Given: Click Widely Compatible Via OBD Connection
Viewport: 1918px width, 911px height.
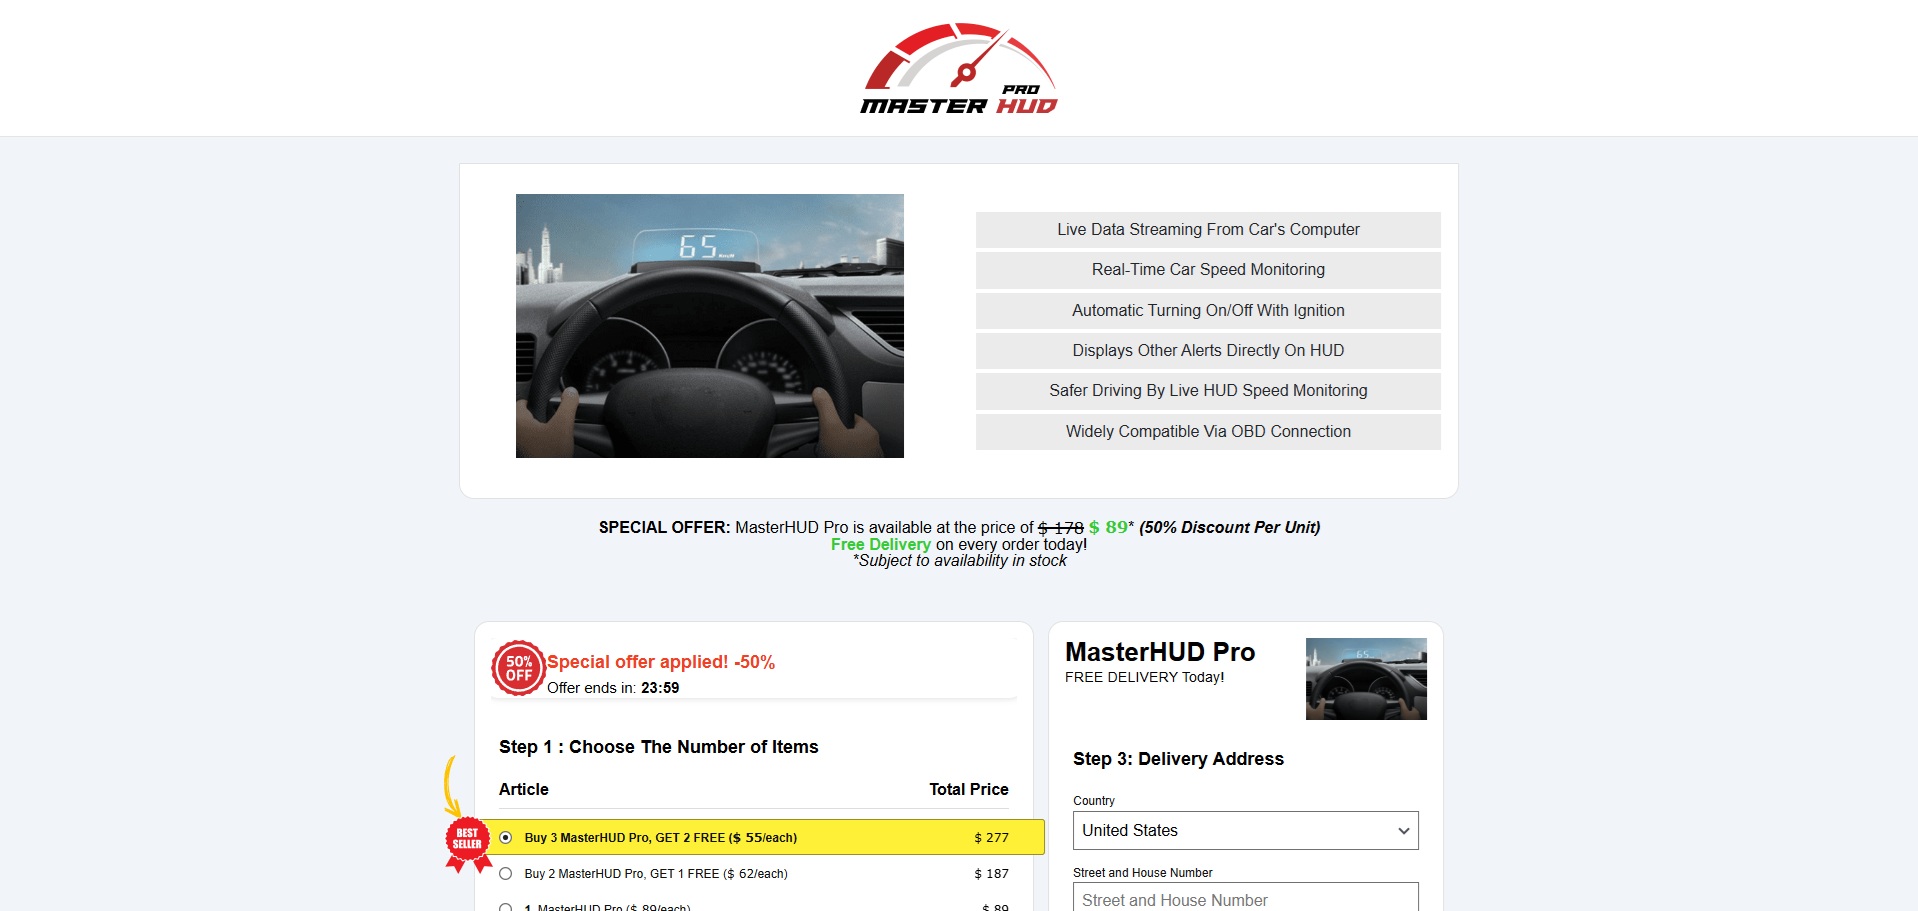Looking at the screenshot, I should 1207,432.
